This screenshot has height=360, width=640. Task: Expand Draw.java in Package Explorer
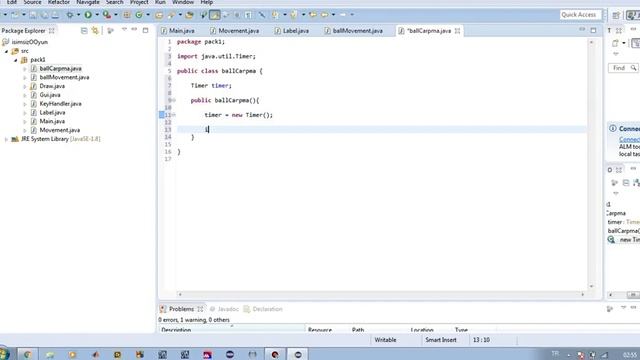[x=24, y=87]
